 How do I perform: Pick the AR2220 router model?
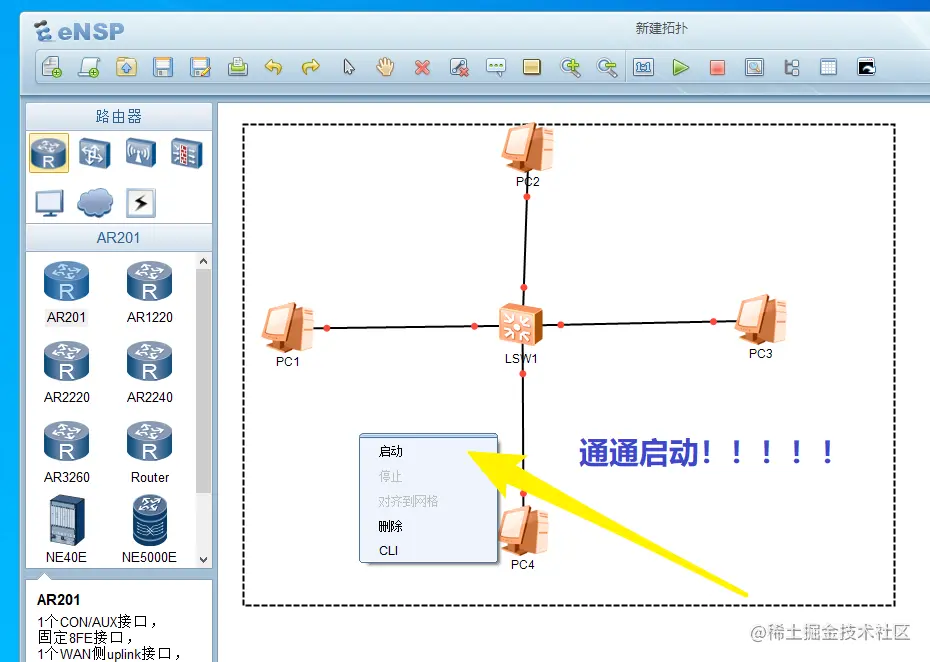click(66, 373)
